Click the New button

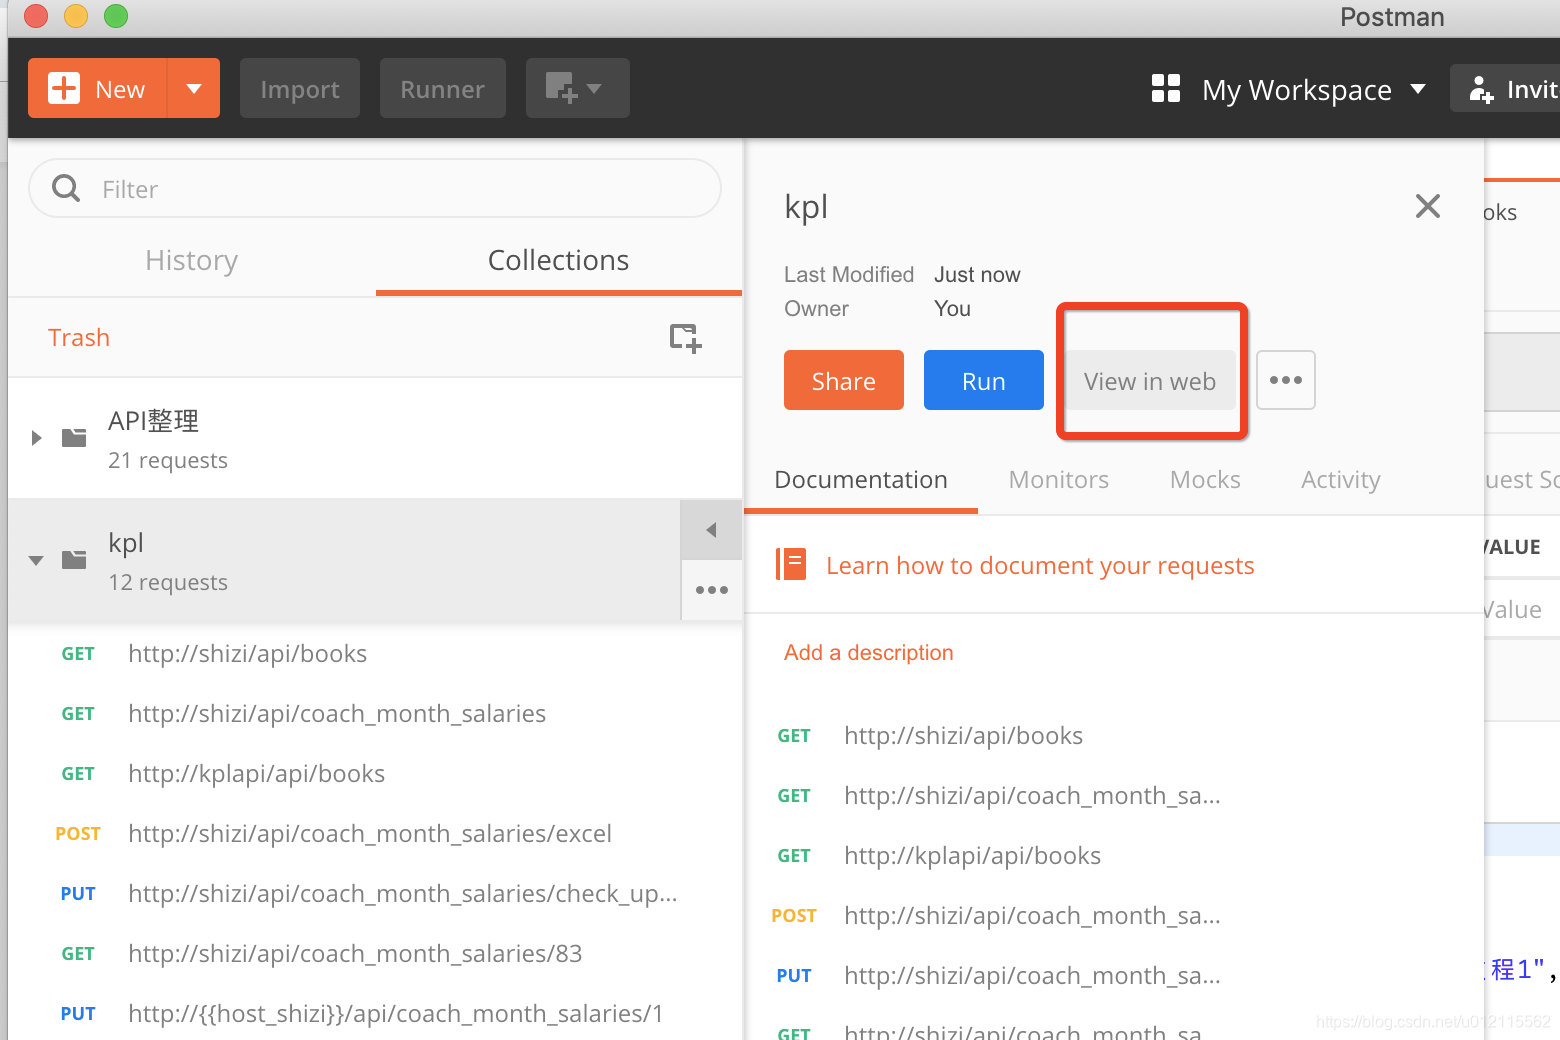(x=97, y=88)
